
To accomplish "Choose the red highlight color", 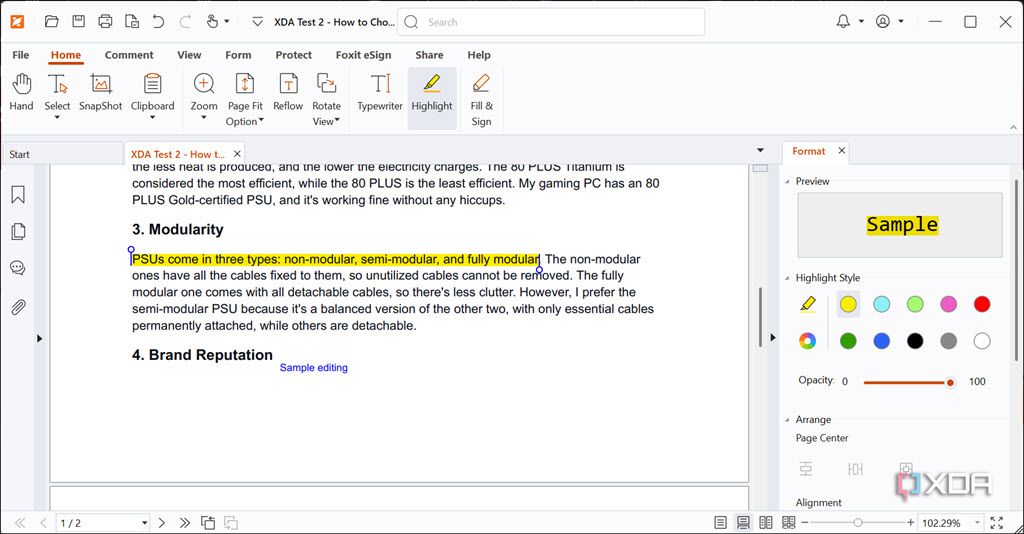I will [982, 304].
